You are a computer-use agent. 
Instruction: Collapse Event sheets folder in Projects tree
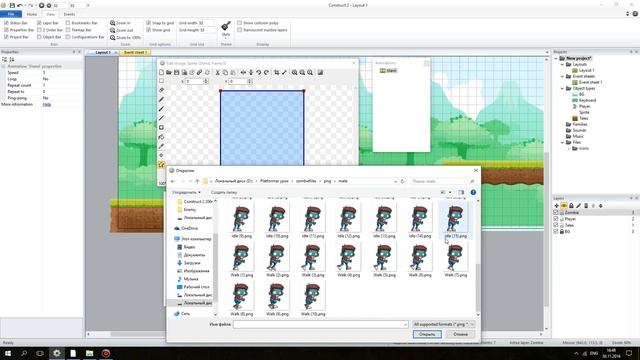562,76
